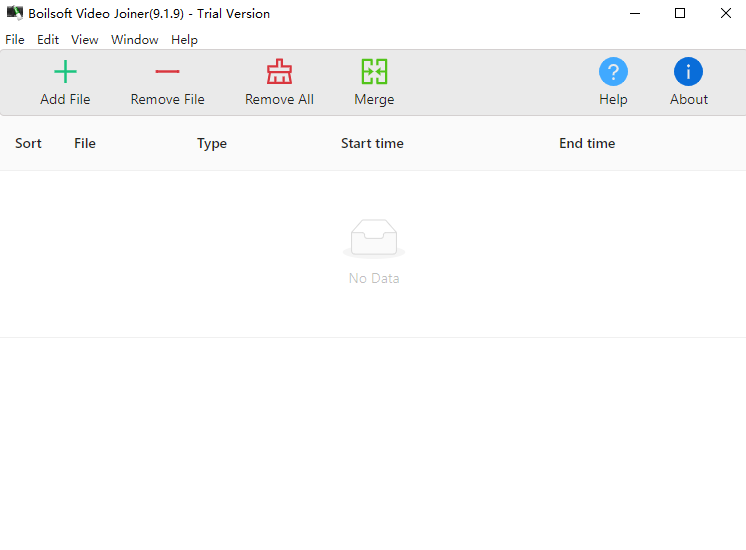Screen dimensions: 746x550
Task: Click the Sort column header
Action: 29,143
